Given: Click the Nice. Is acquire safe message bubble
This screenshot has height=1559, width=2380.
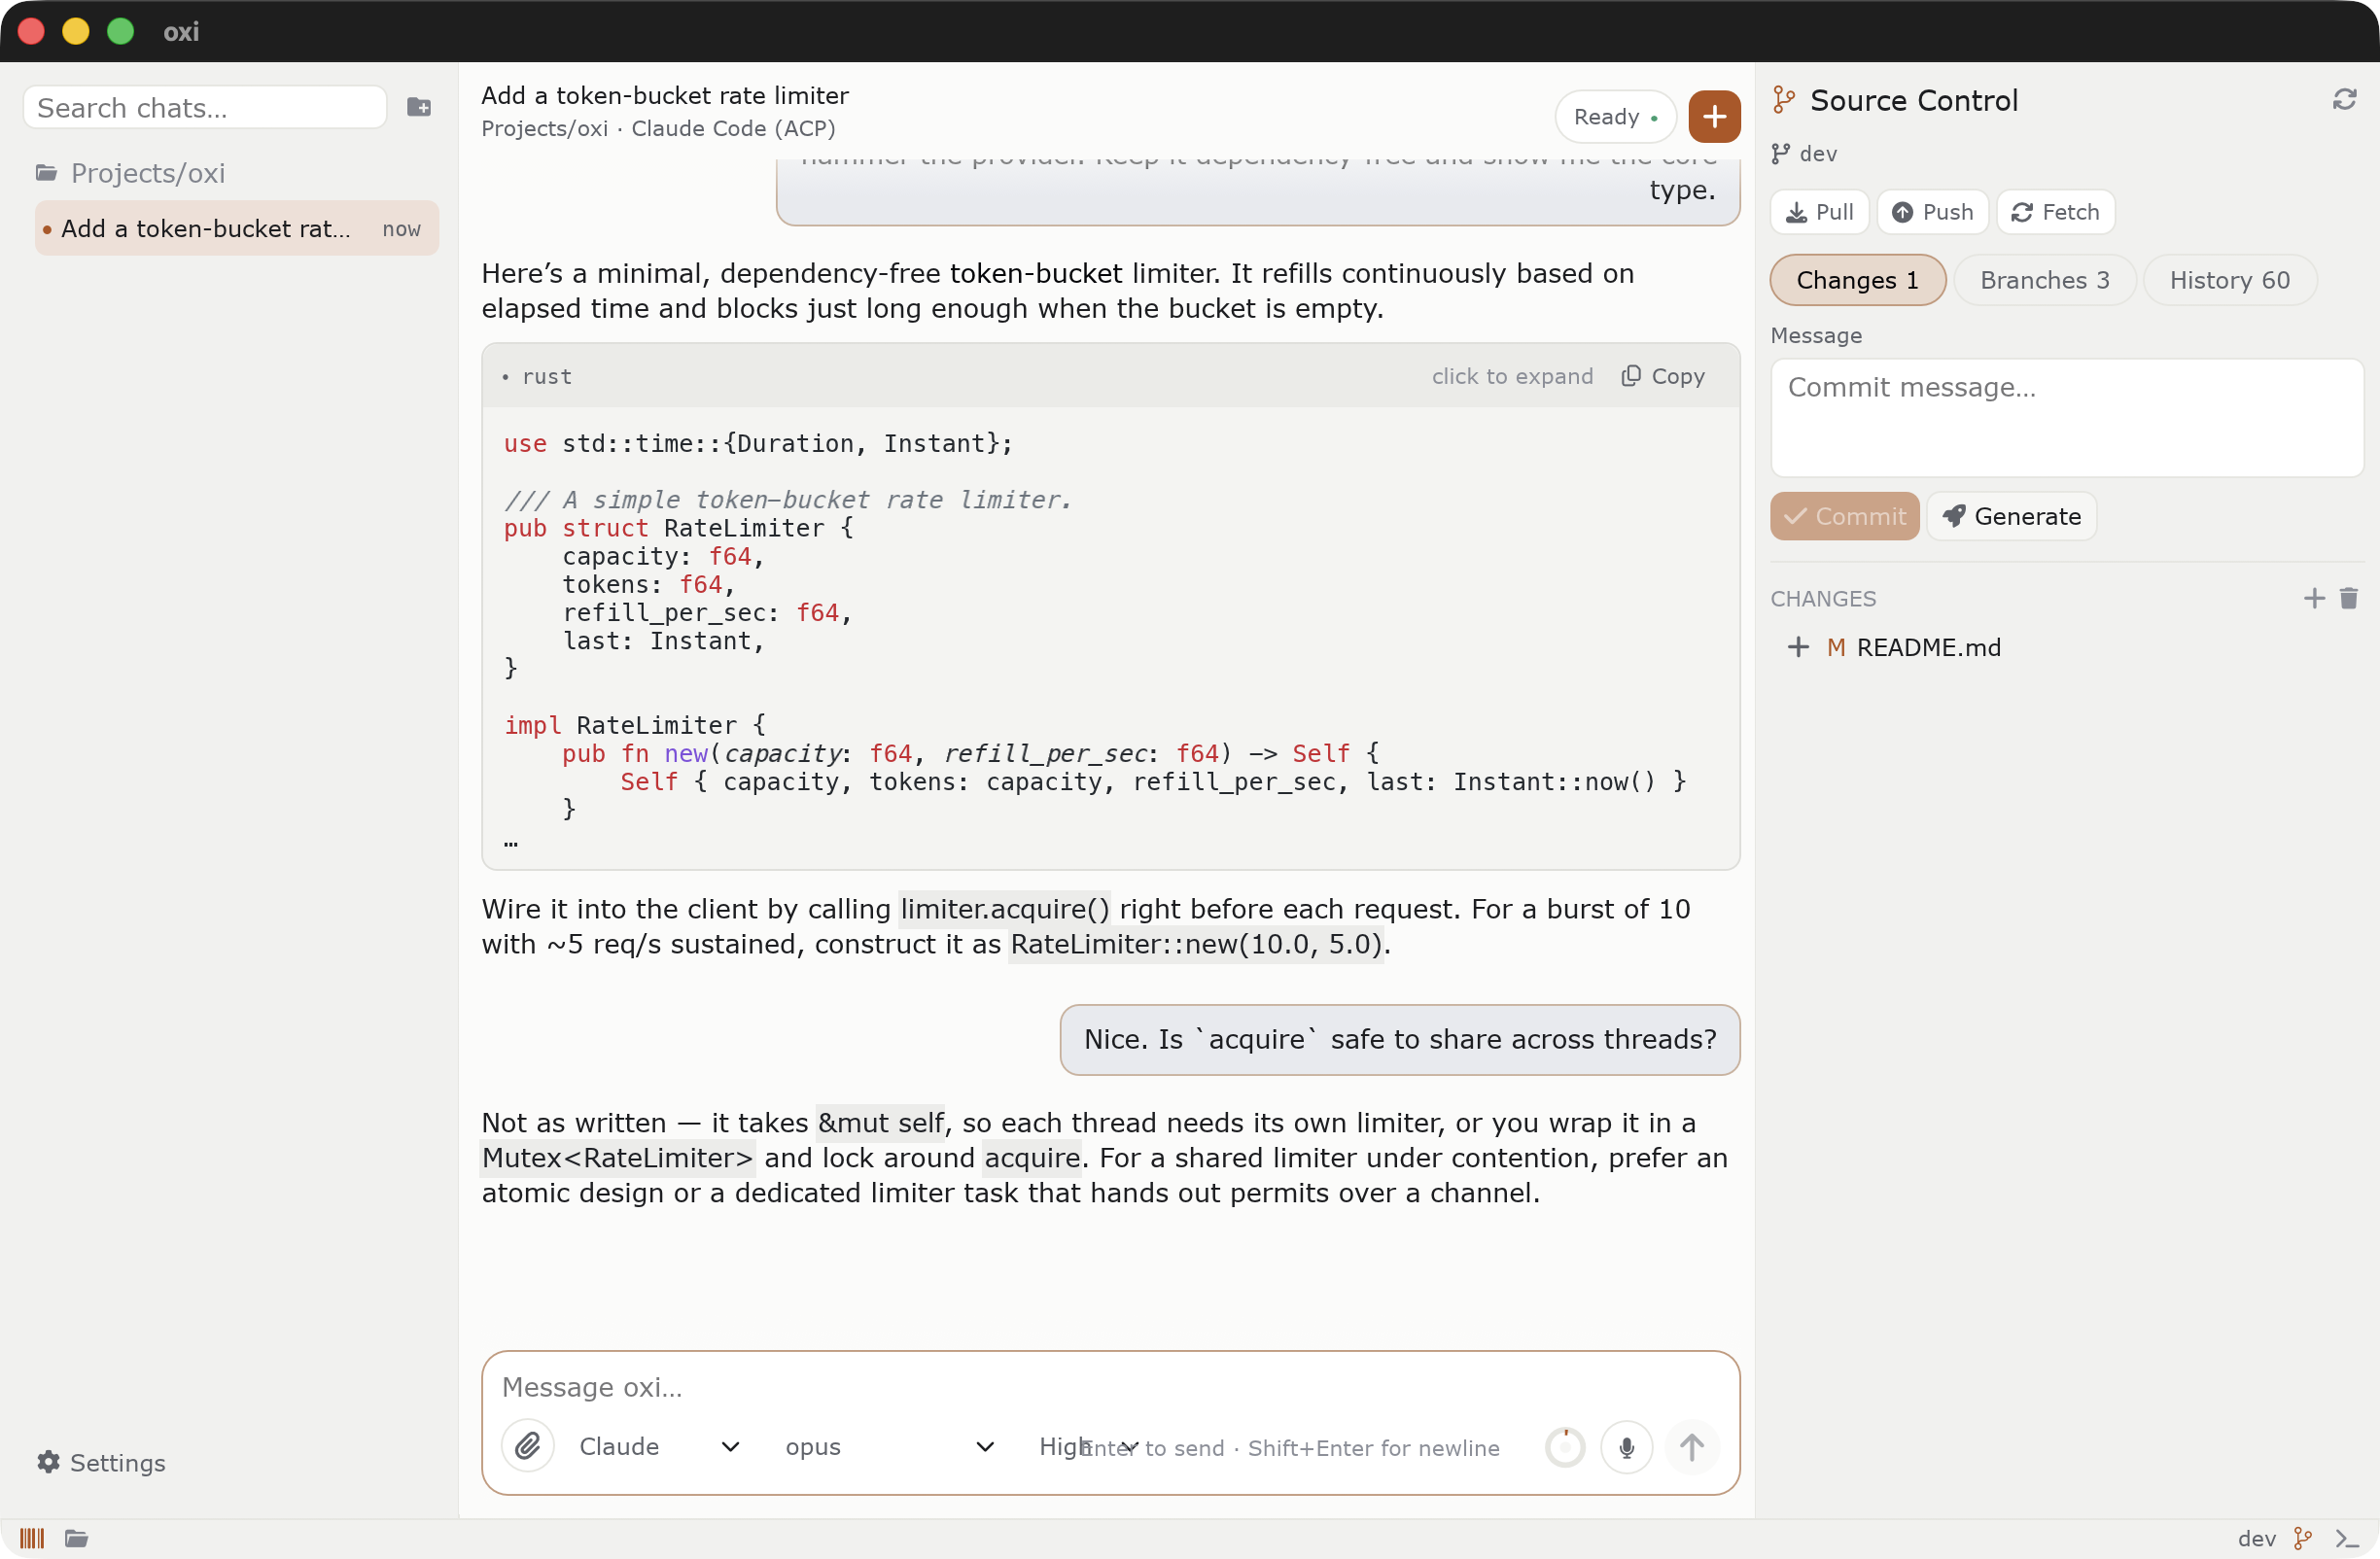Looking at the screenshot, I should tap(1399, 1039).
